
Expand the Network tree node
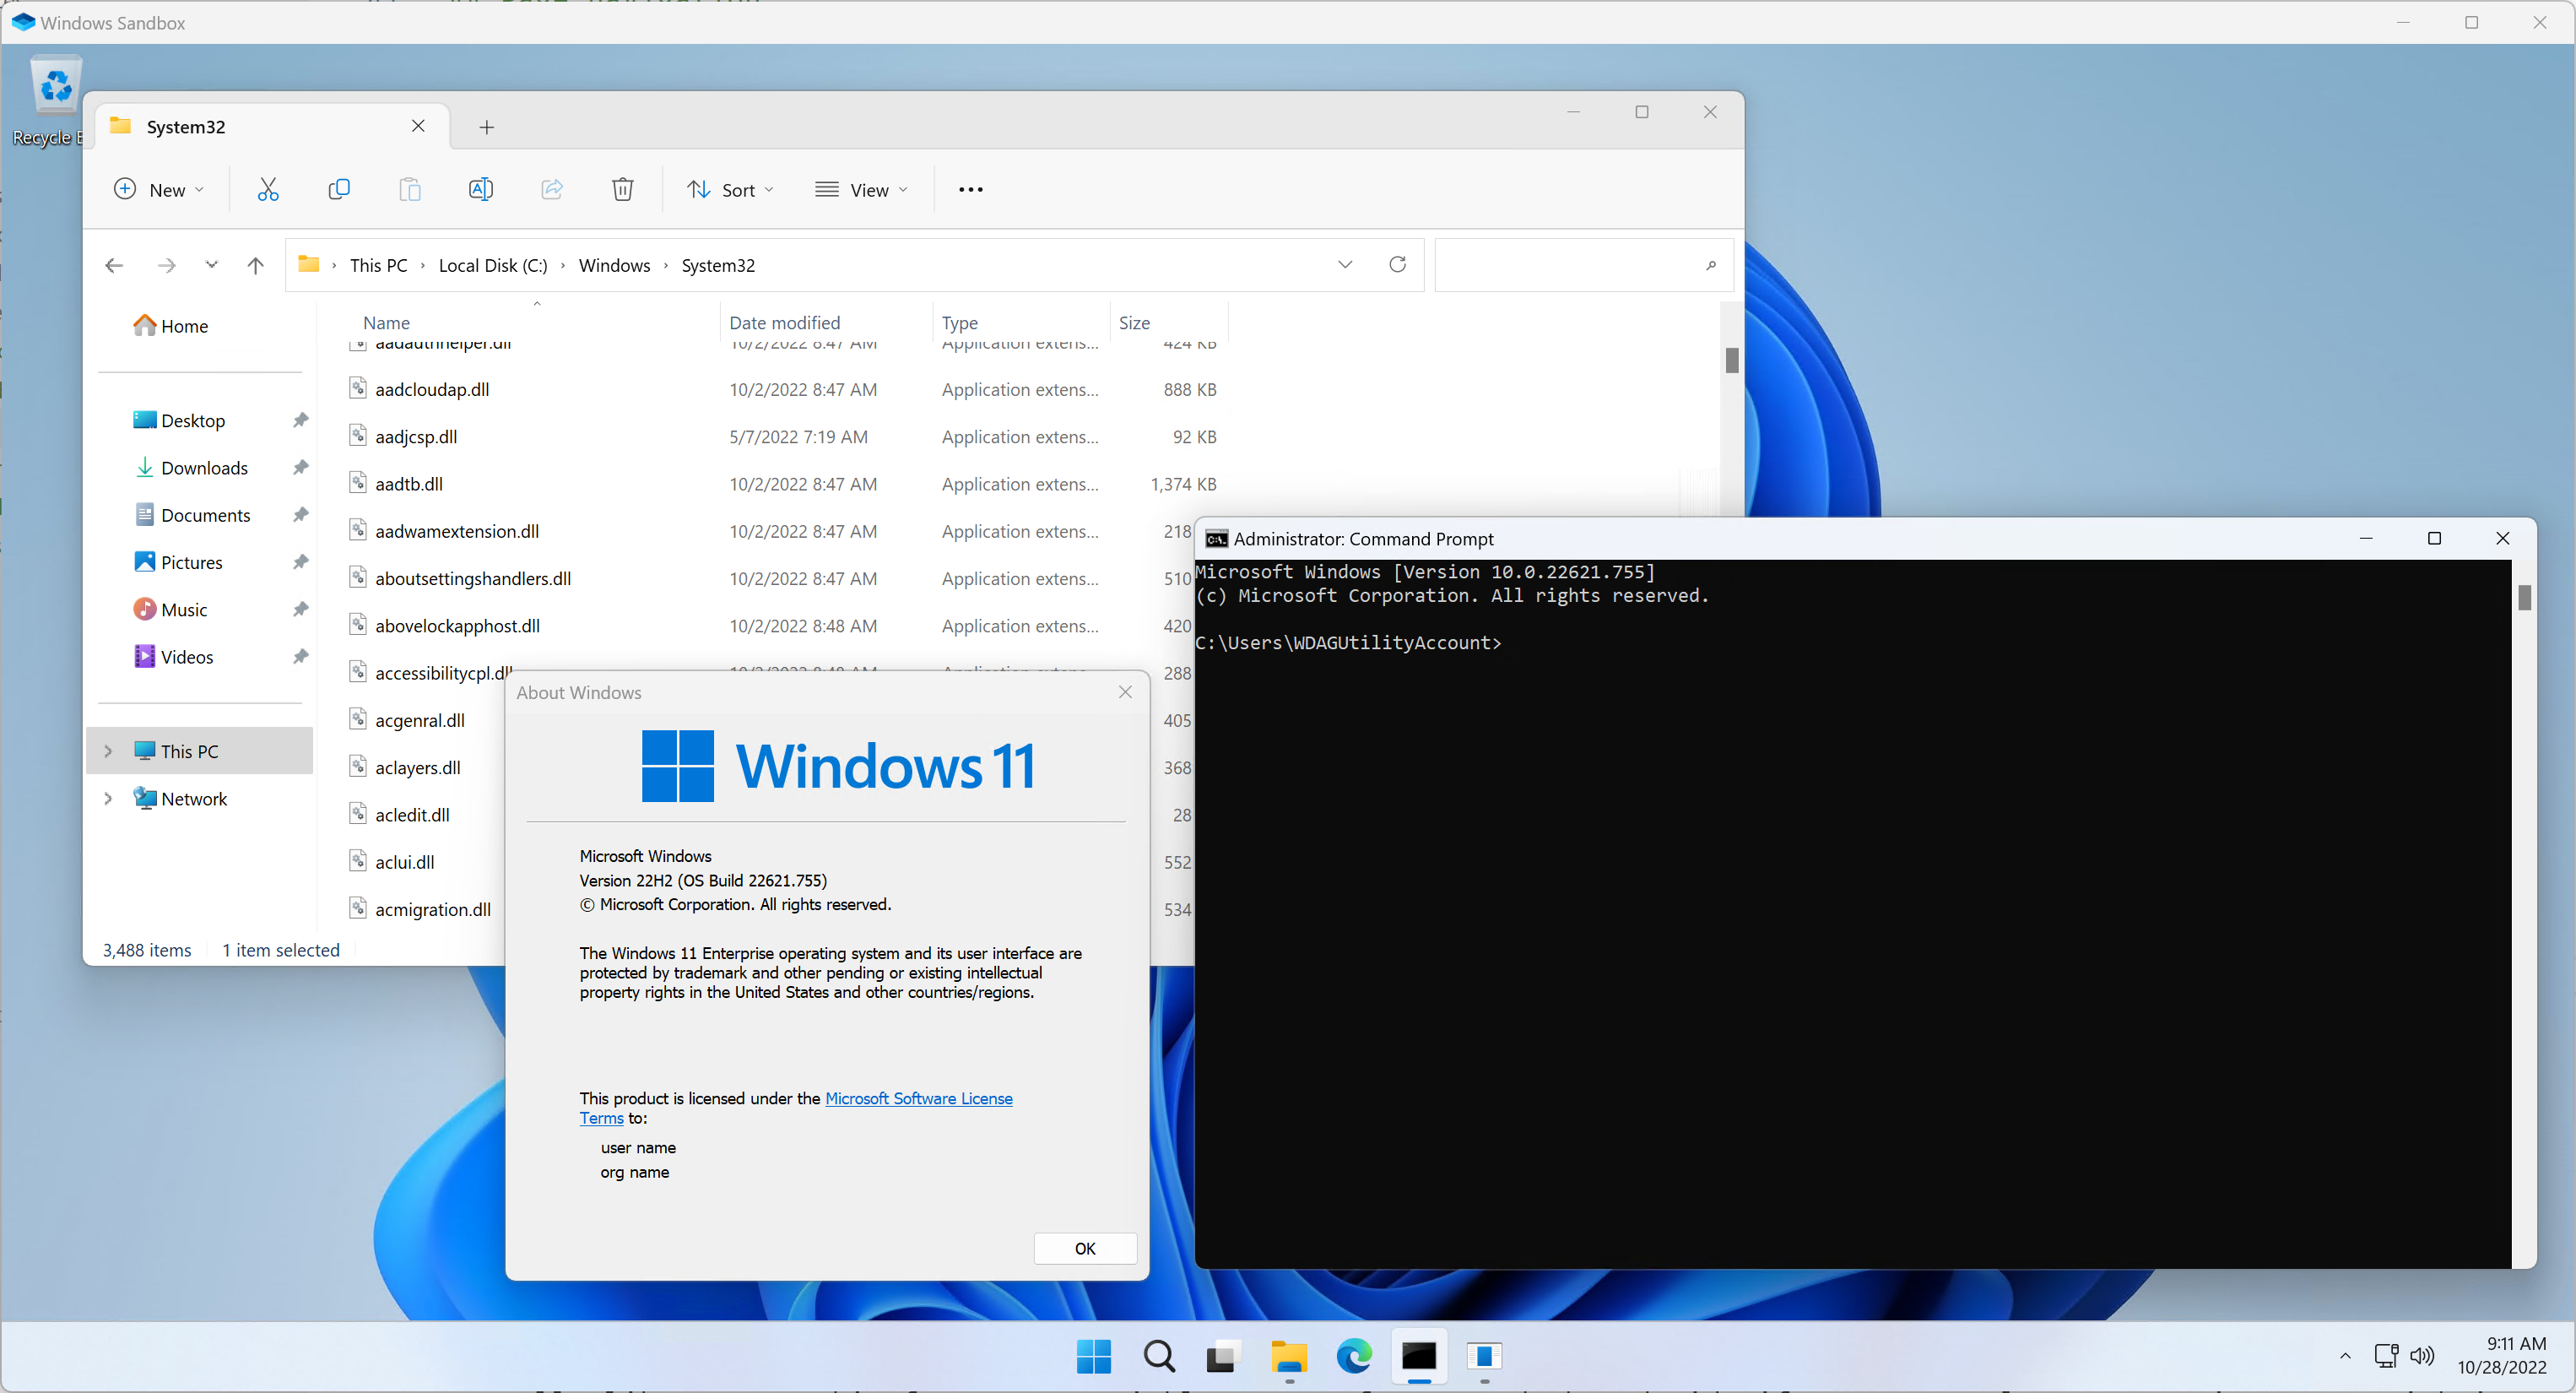coord(108,798)
